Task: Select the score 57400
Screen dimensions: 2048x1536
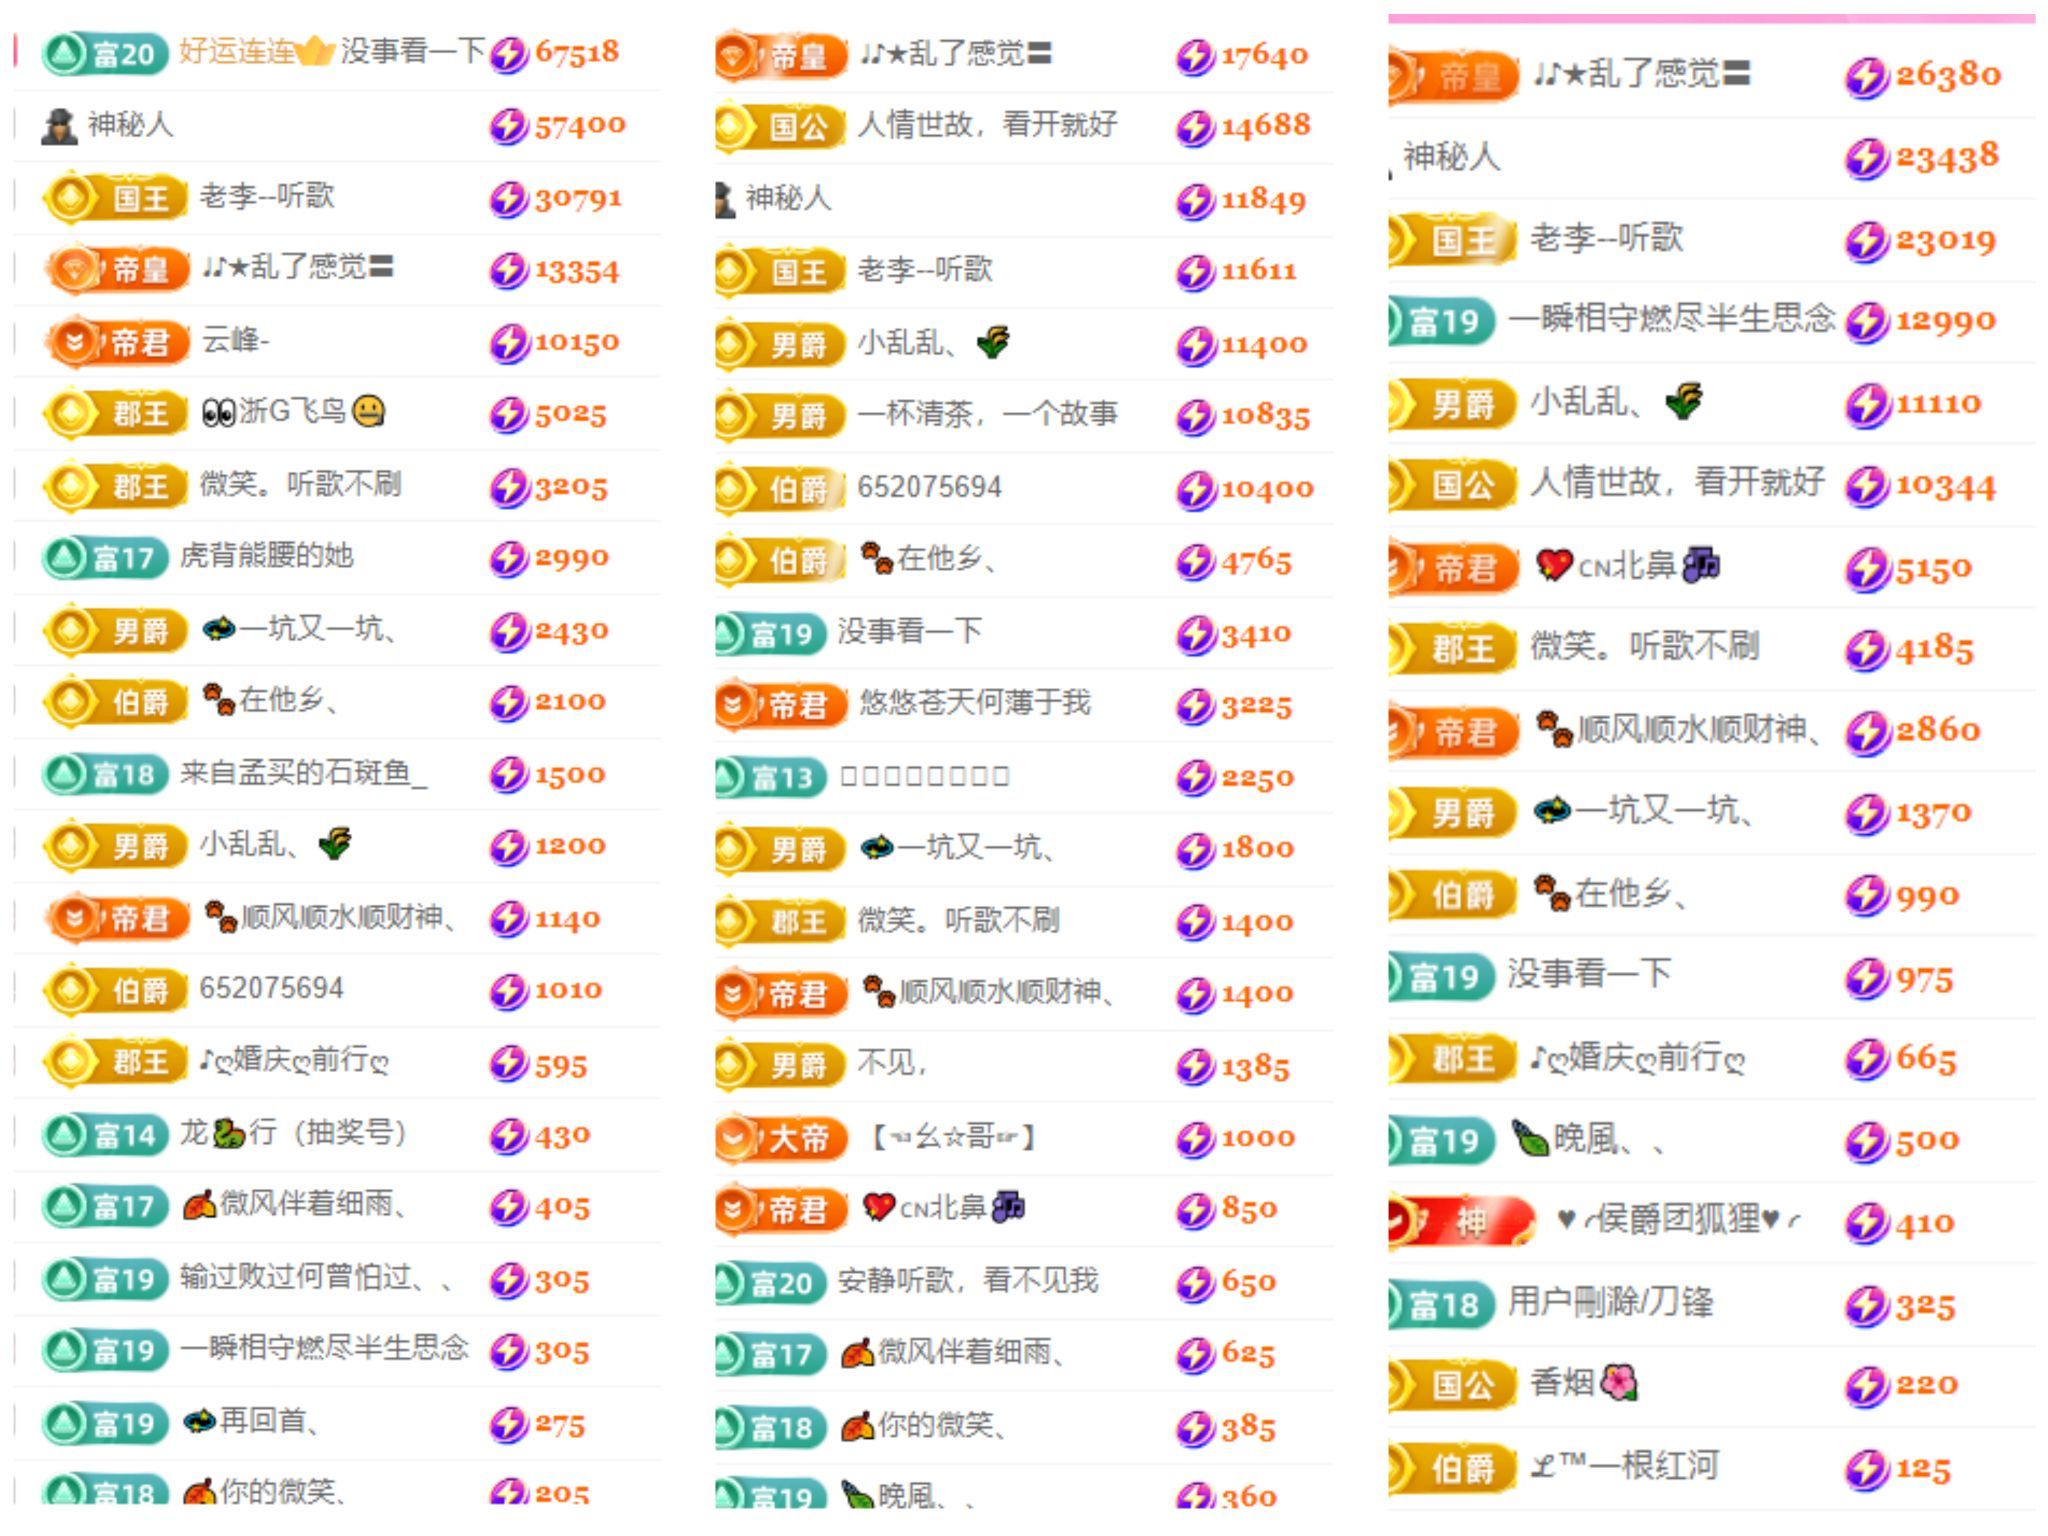Action: point(579,126)
